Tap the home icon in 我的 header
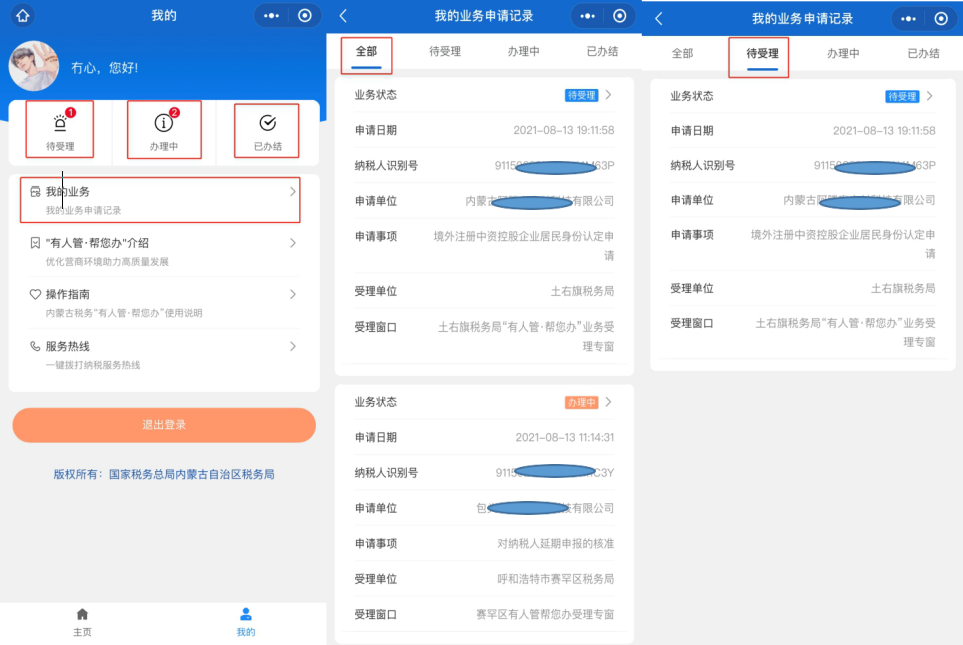This screenshot has width=963, height=645. [x=23, y=15]
